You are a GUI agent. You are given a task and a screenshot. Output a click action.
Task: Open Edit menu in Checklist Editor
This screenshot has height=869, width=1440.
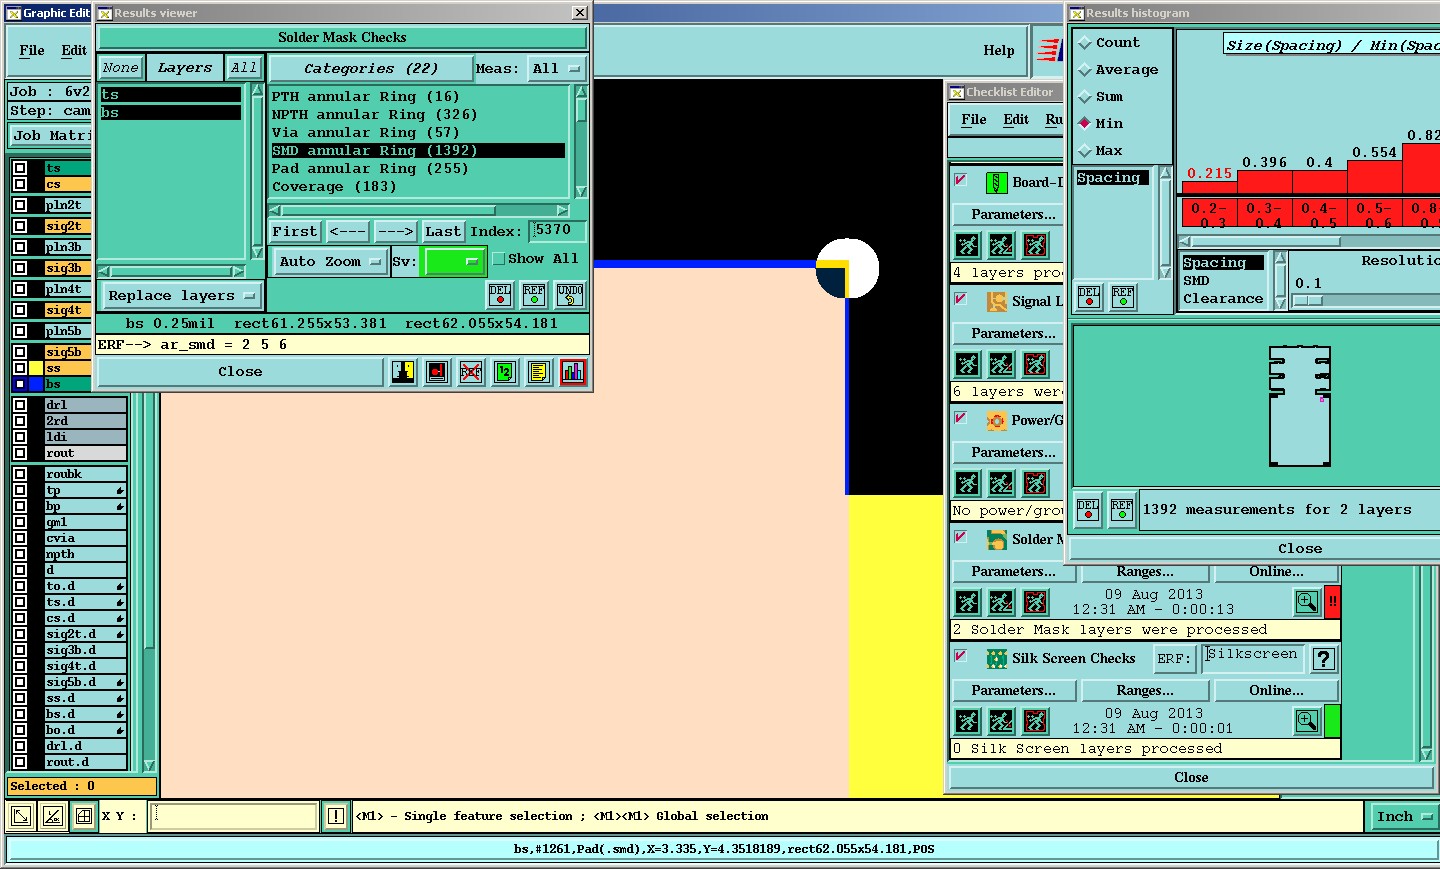click(1016, 119)
